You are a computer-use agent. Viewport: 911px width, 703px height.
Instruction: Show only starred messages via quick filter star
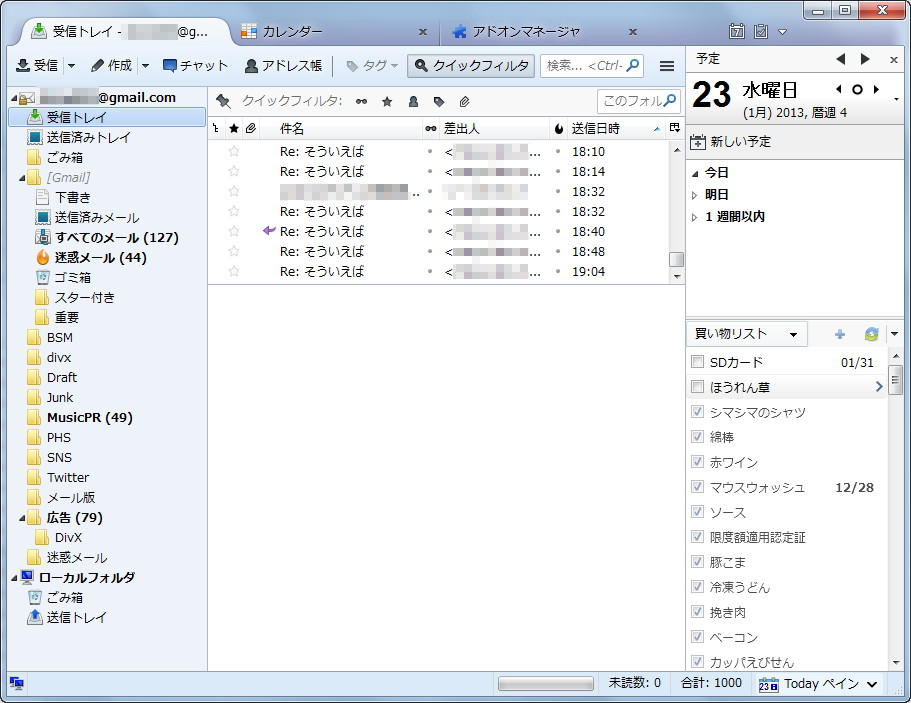point(388,100)
